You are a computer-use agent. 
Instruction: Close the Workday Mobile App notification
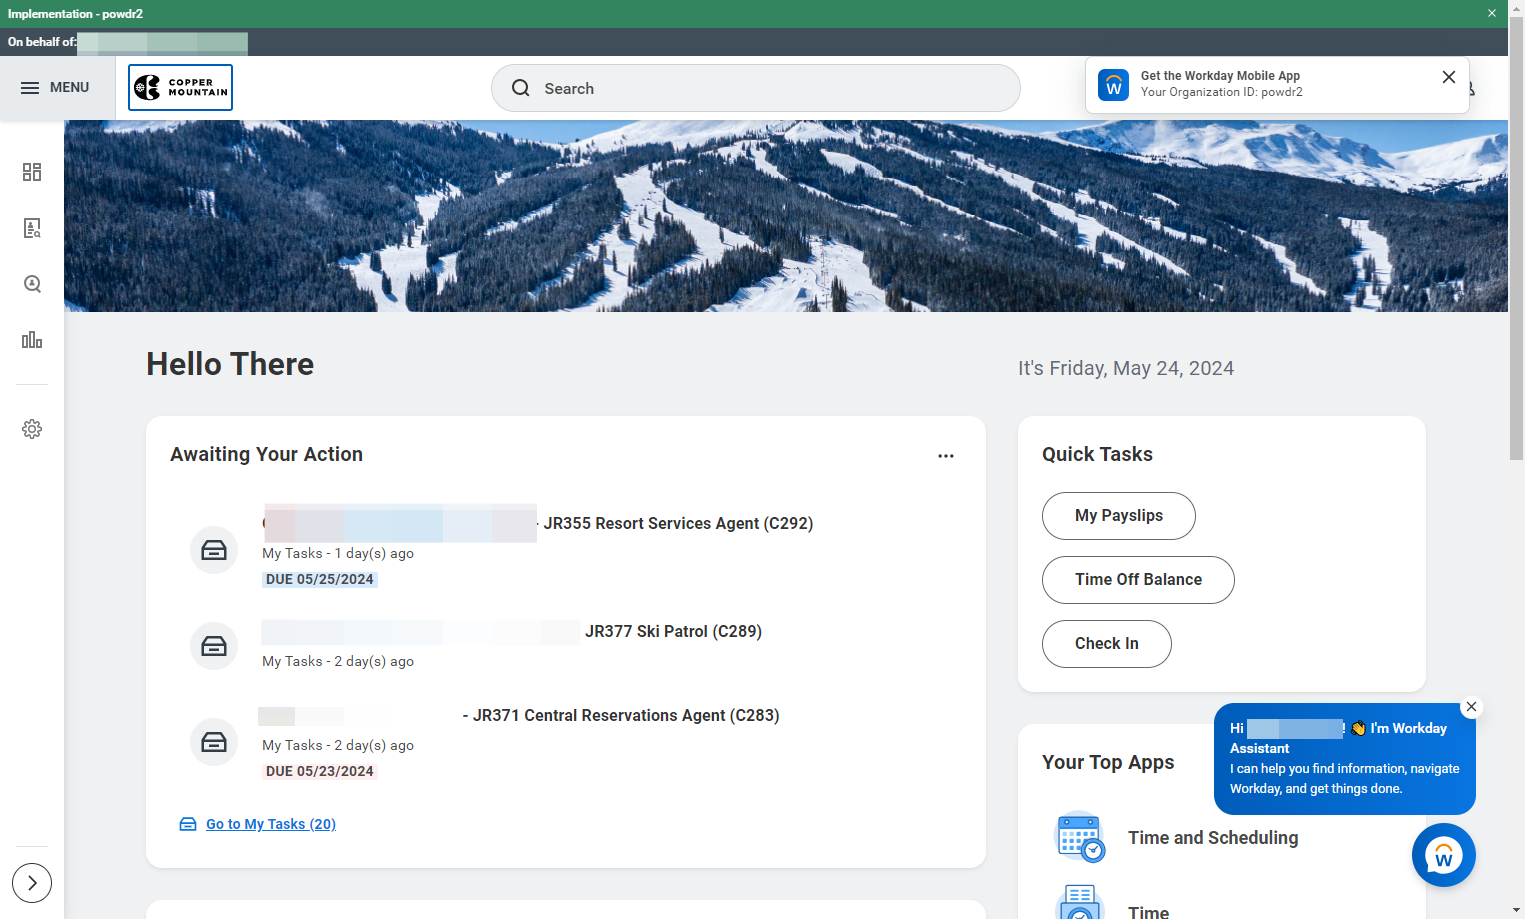tap(1448, 77)
